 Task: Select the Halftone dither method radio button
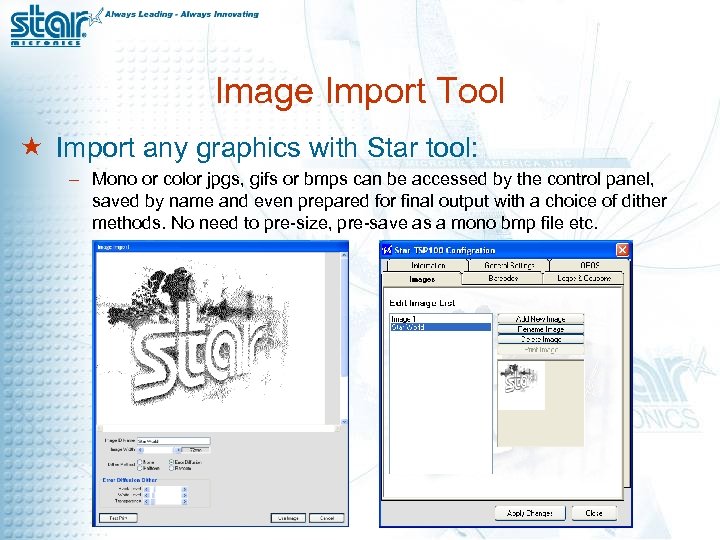coord(140,468)
